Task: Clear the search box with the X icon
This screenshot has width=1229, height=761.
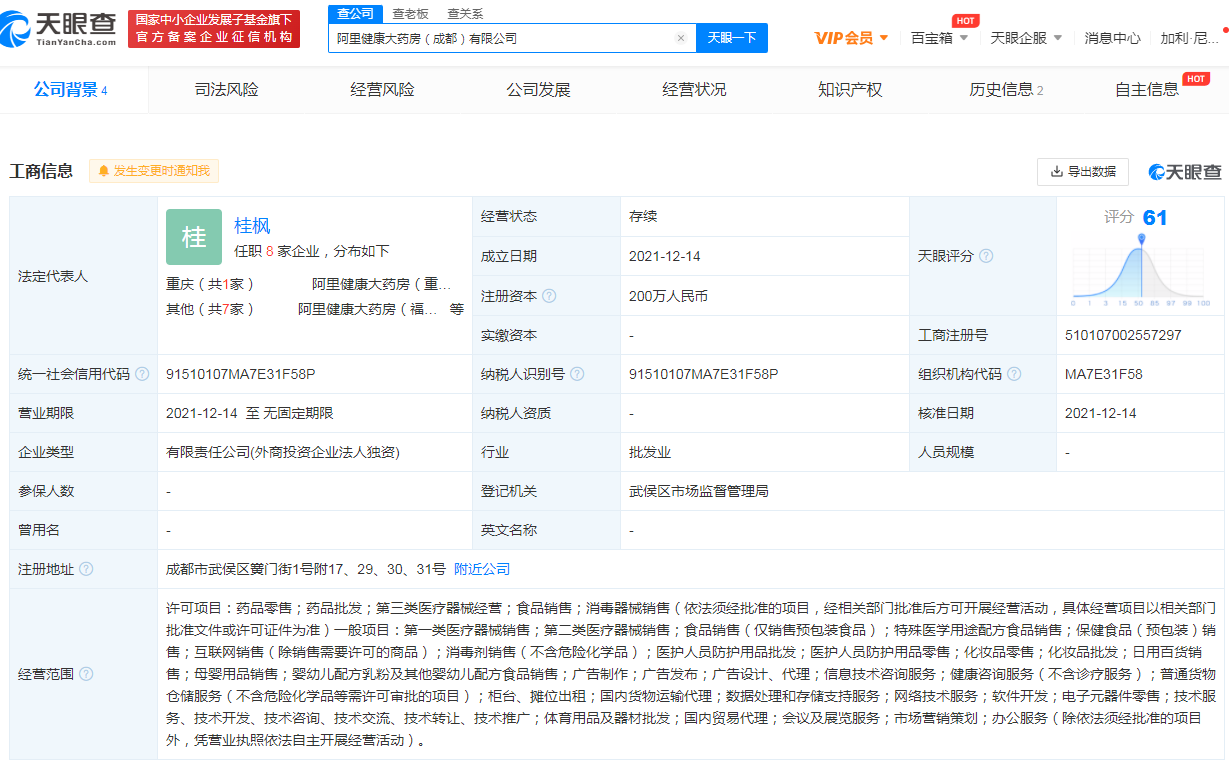Action: tap(682, 37)
